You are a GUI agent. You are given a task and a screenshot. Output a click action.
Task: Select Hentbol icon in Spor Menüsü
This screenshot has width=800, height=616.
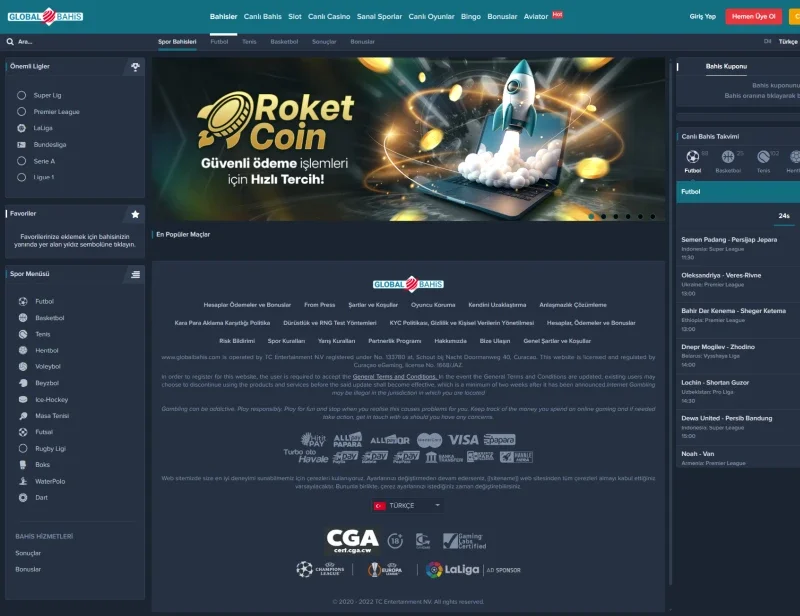pyautogui.click(x=23, y=351)
